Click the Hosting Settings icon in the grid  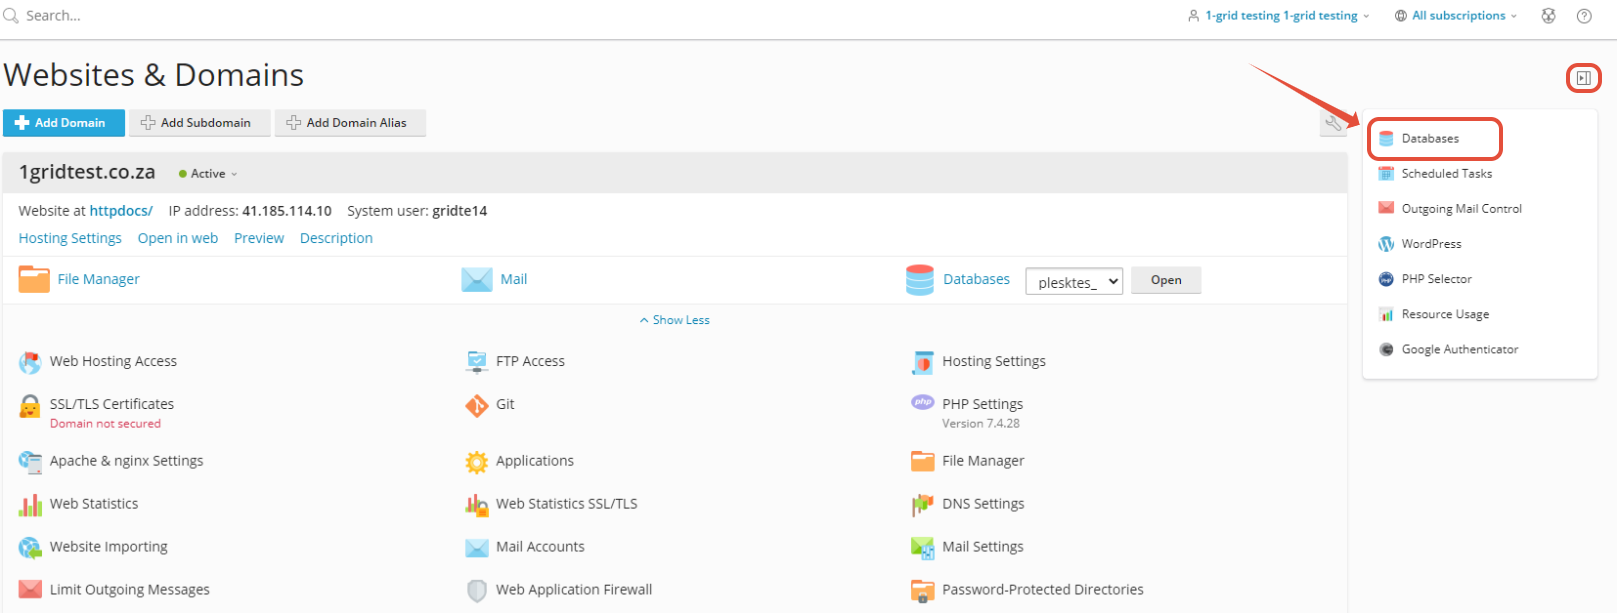pyautogui.click(x=922, y=362)
